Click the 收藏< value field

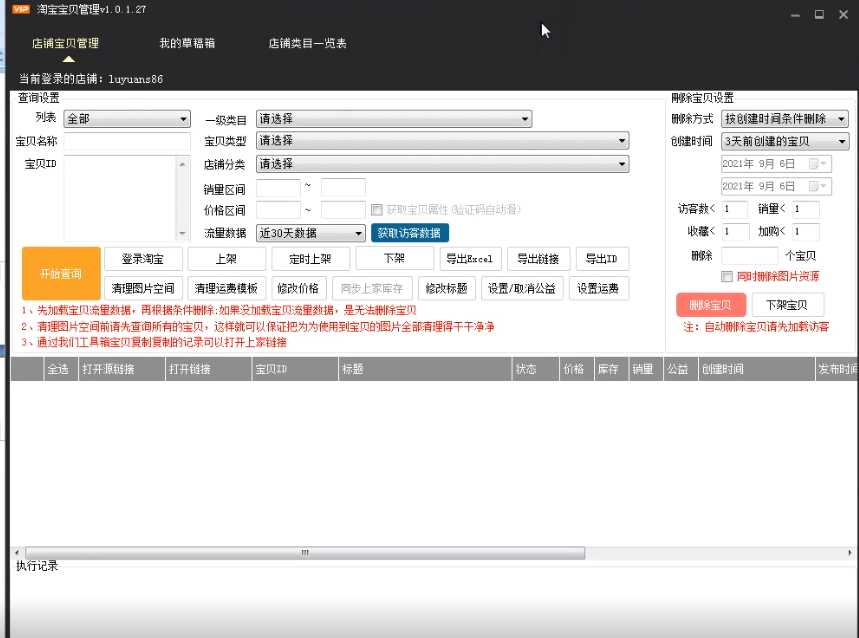[735, 232]
